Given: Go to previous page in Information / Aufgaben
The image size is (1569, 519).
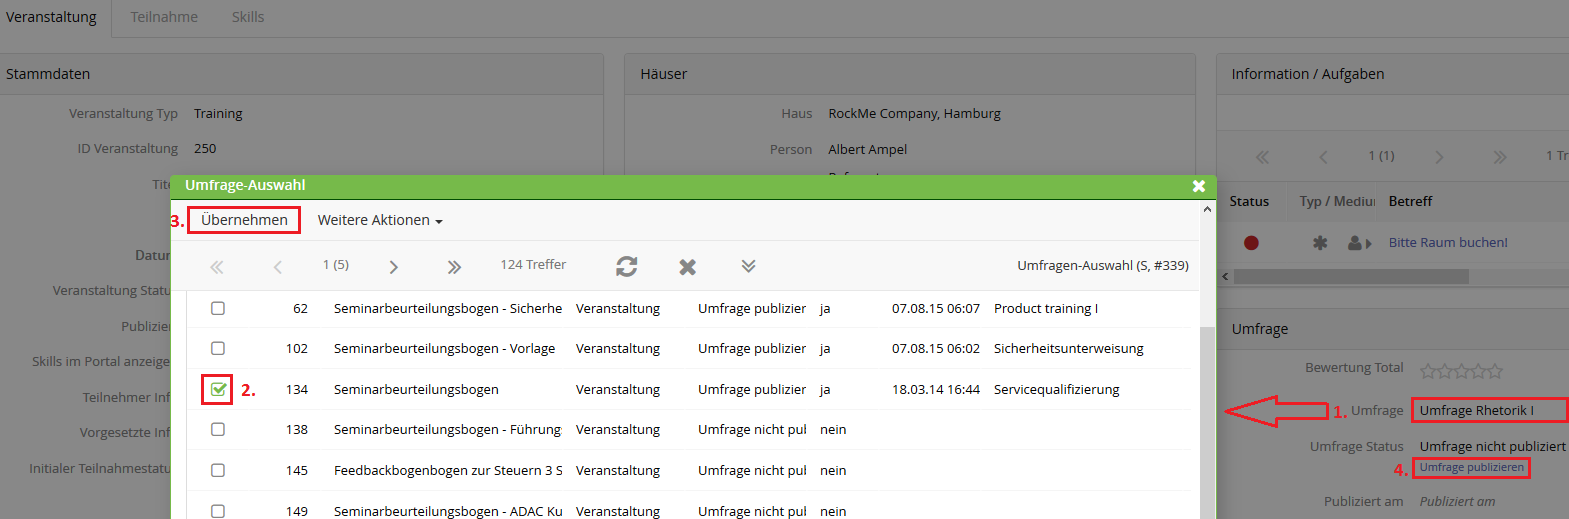Looking at the screenshot, I should click(1323, 157).
